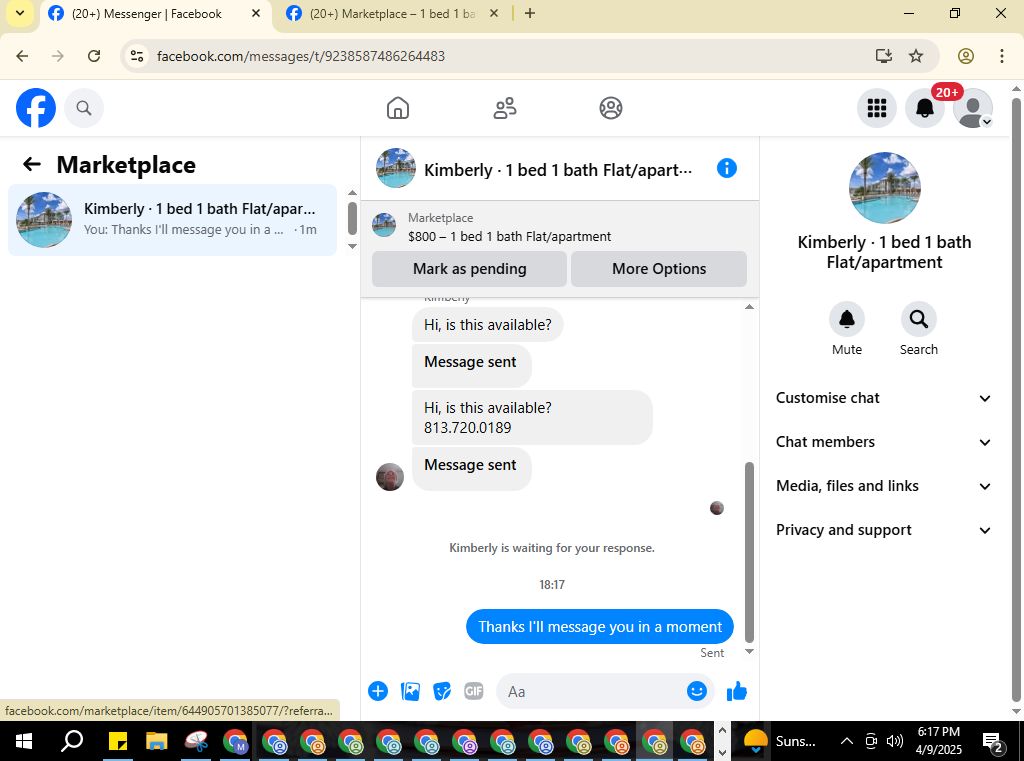
Task: Click the sender avatar beside Message sent
Action: (390, 477)
